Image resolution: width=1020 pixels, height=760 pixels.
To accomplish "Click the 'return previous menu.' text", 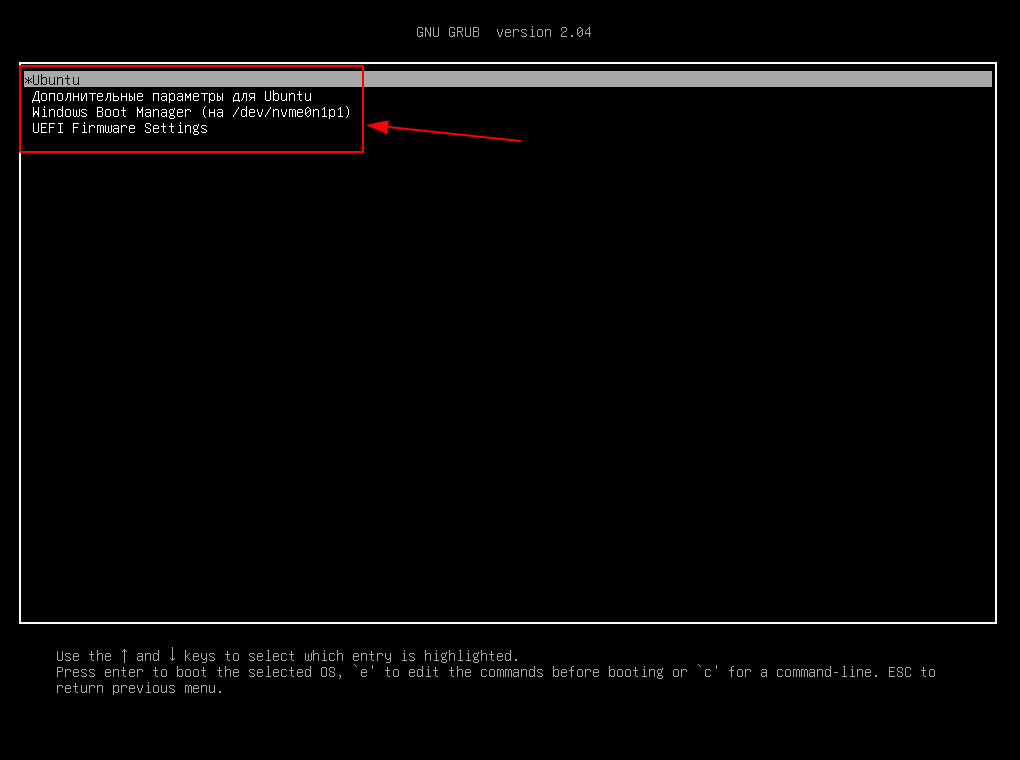I will (139, 688).
